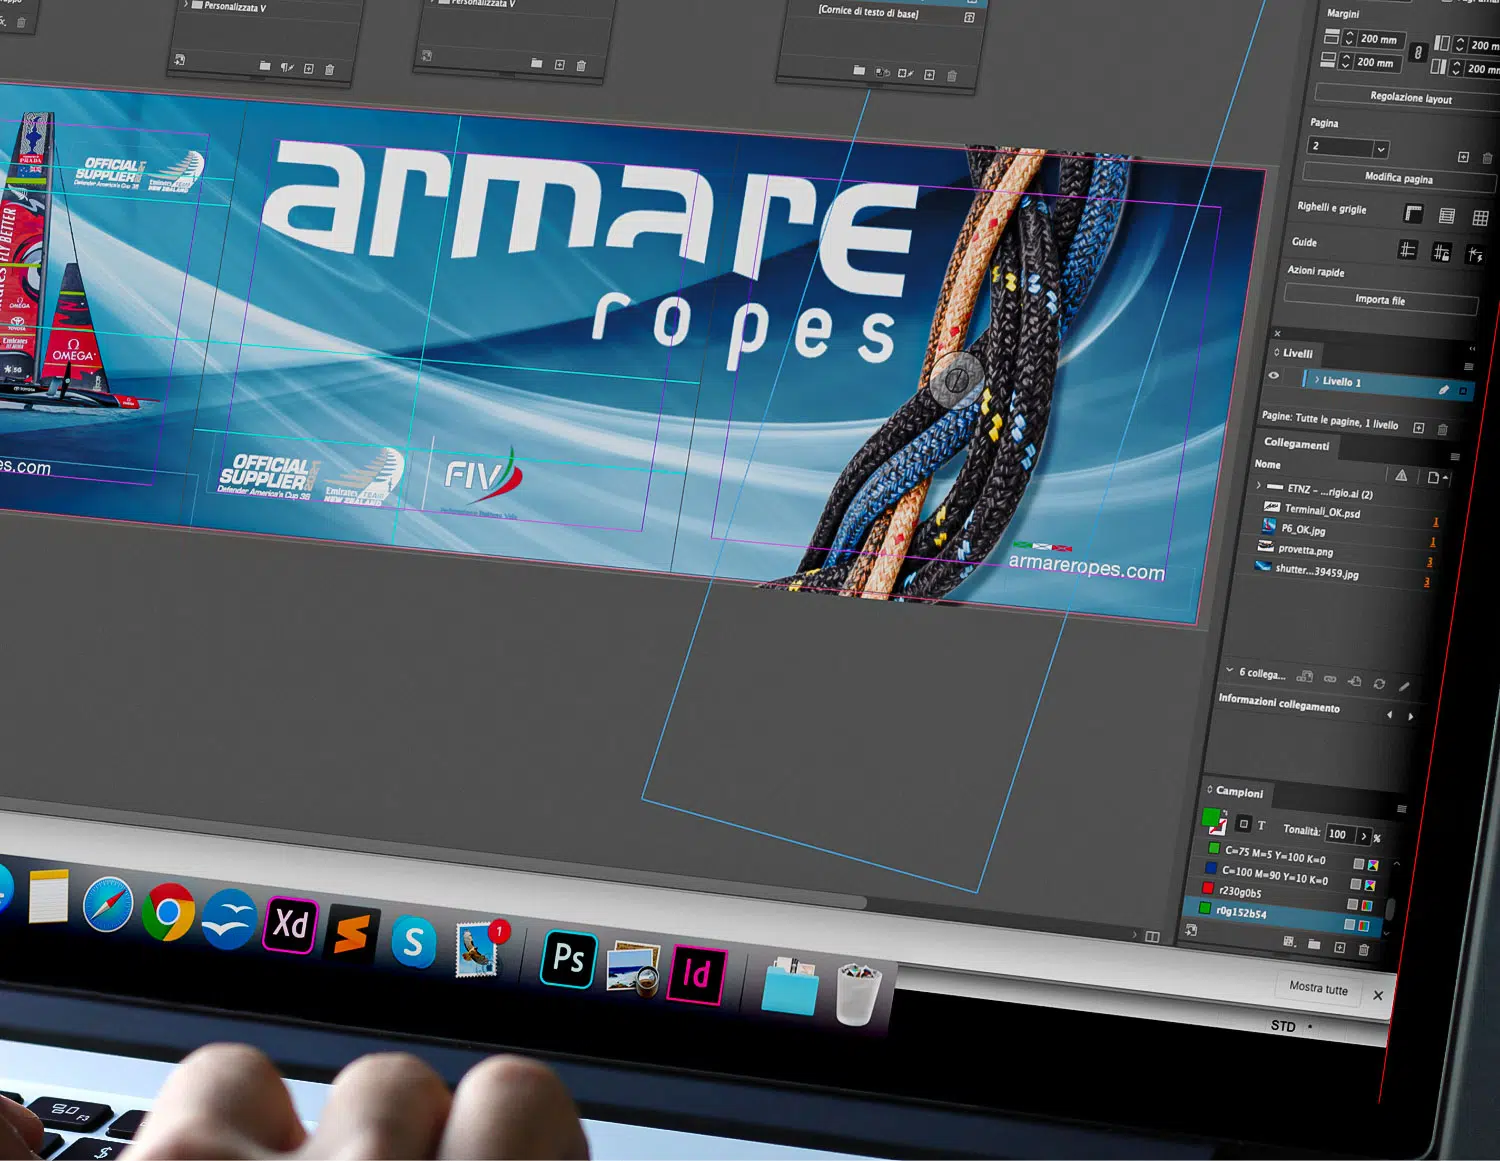Click pen icon on Livello 1 row

click(x=1443, y=390)
